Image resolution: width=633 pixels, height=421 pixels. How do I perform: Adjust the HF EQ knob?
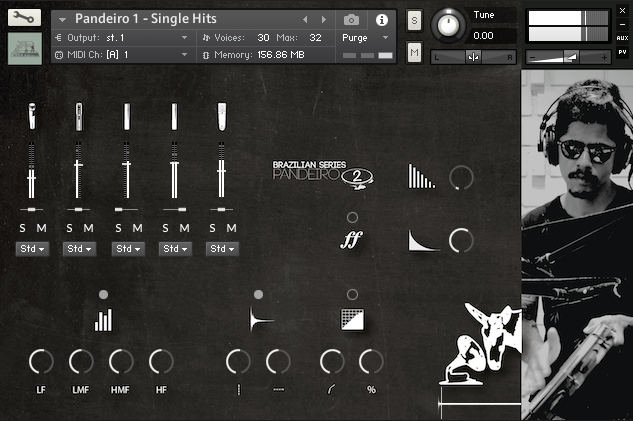161,362
